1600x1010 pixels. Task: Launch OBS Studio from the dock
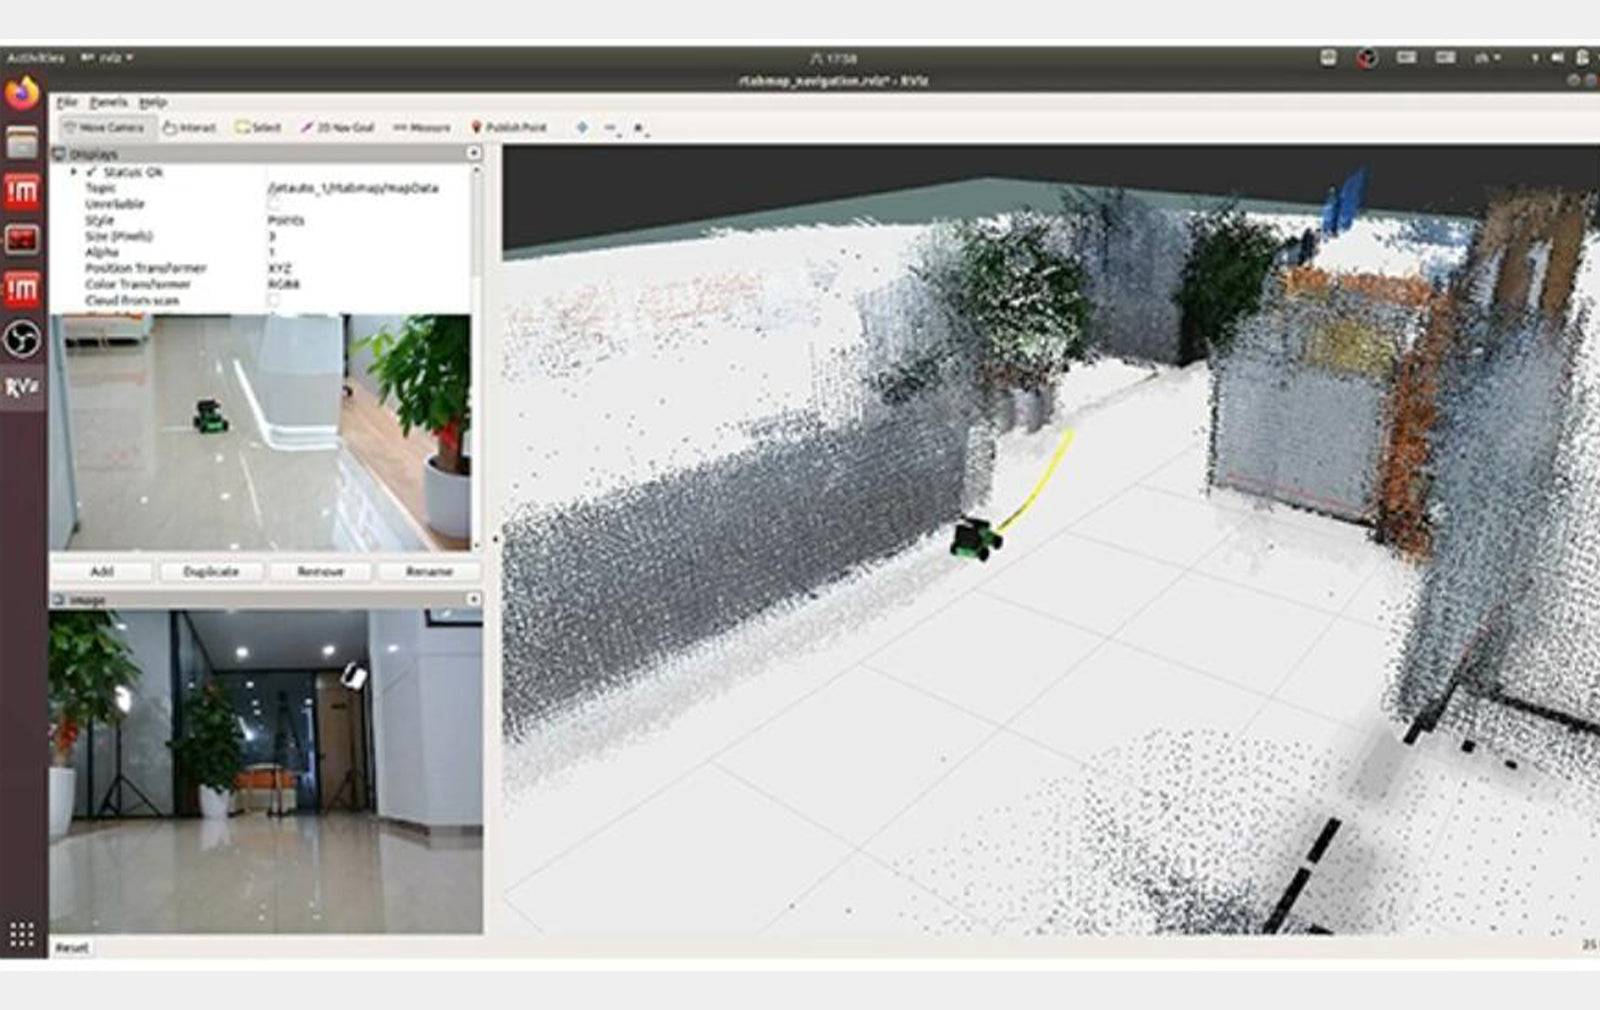coord(22,339)
